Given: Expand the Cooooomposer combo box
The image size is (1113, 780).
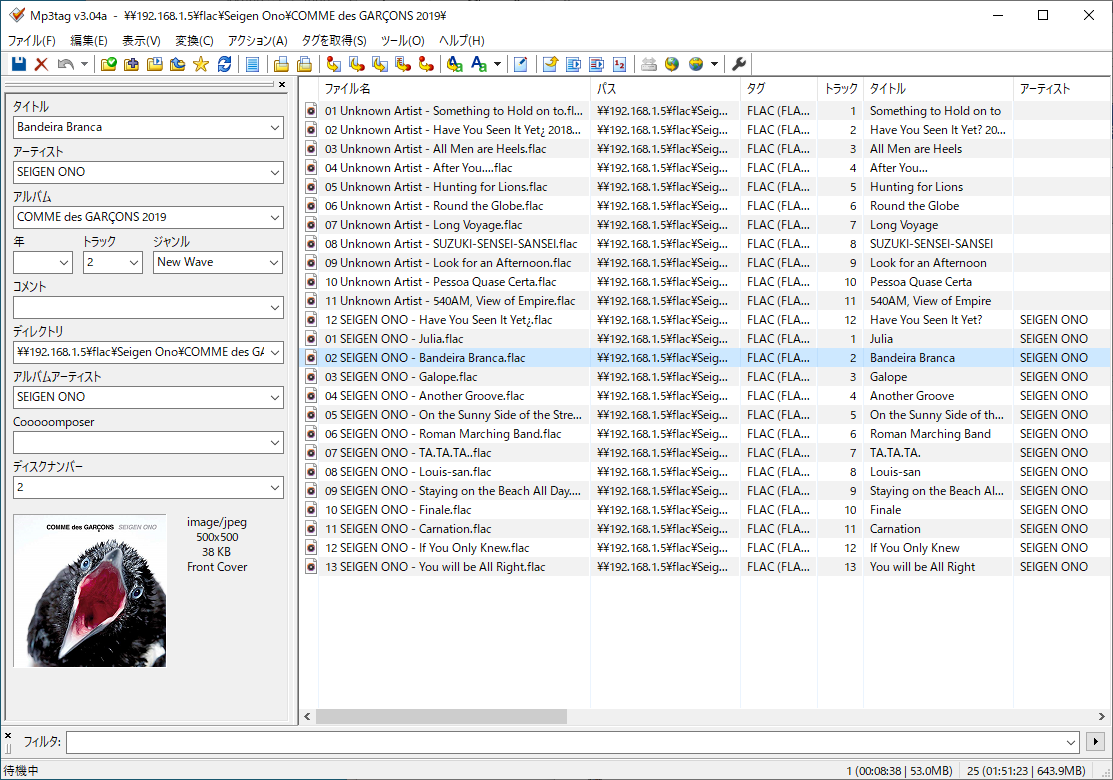Looking at the screenshot, I should 275,443.
